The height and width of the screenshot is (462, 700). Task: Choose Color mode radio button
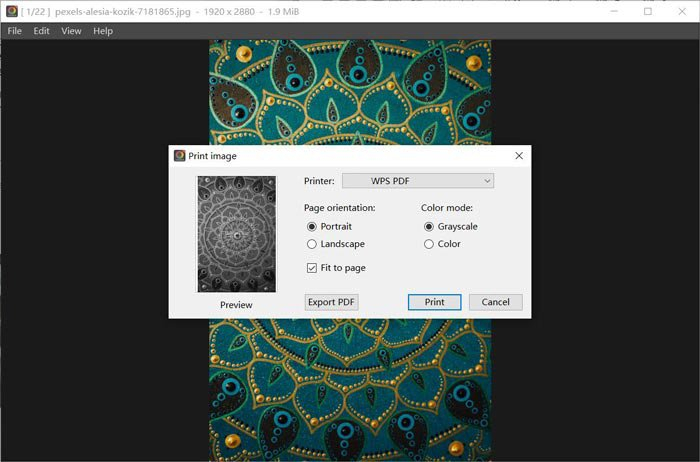coord(429,244)
